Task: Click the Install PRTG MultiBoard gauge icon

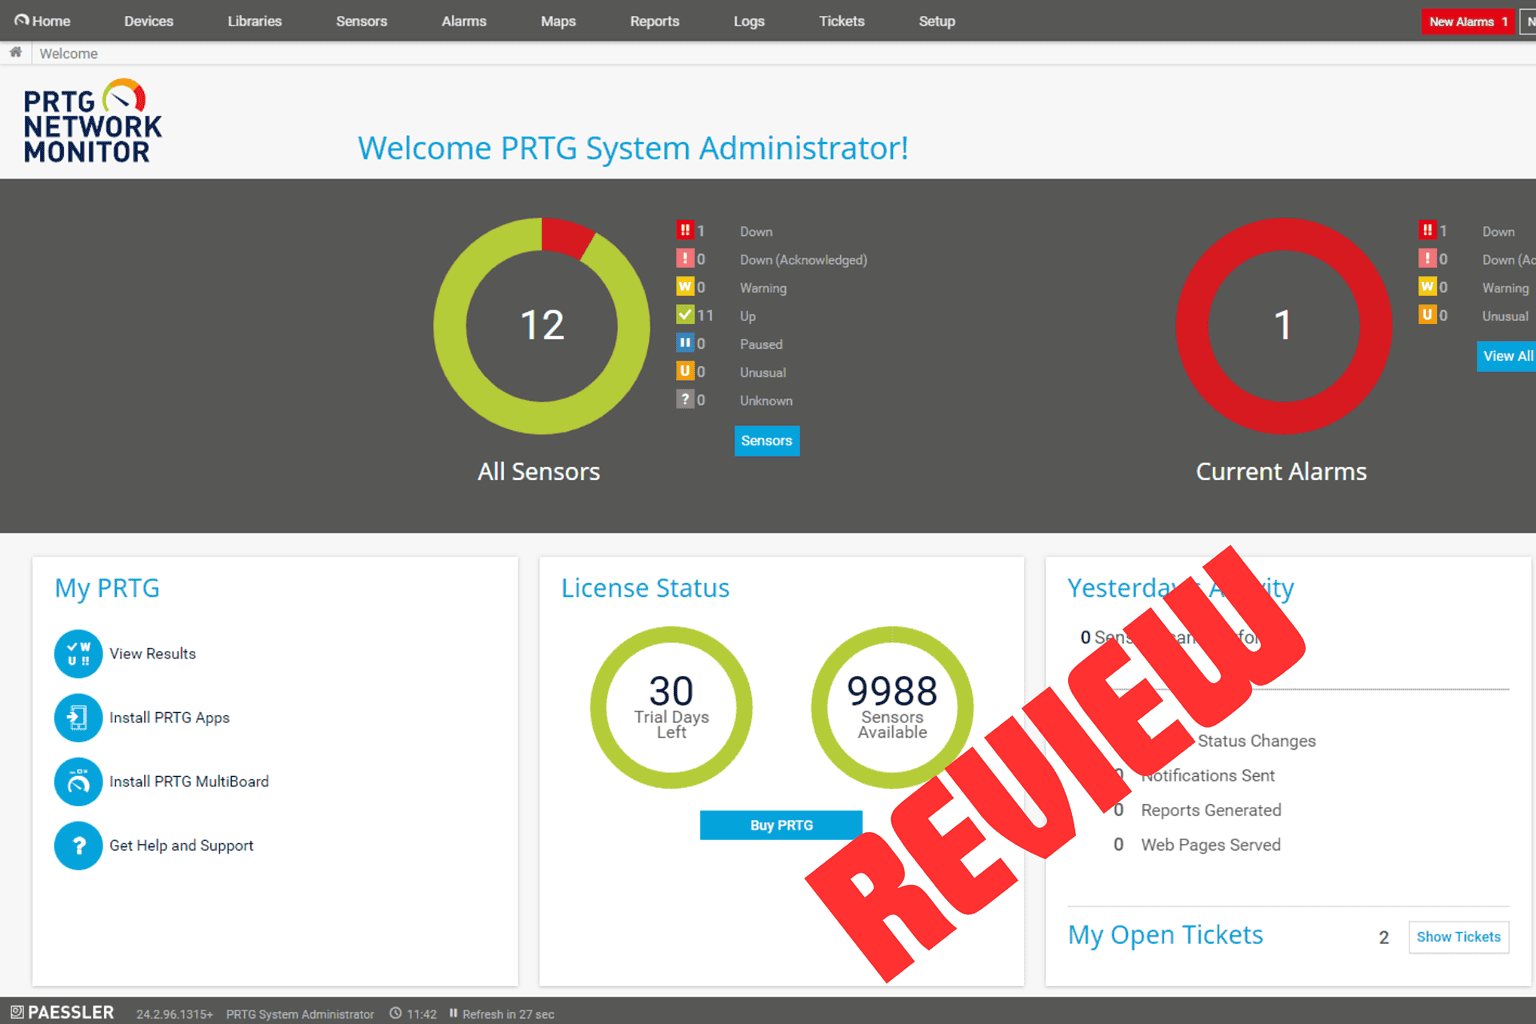Action: 78,782
